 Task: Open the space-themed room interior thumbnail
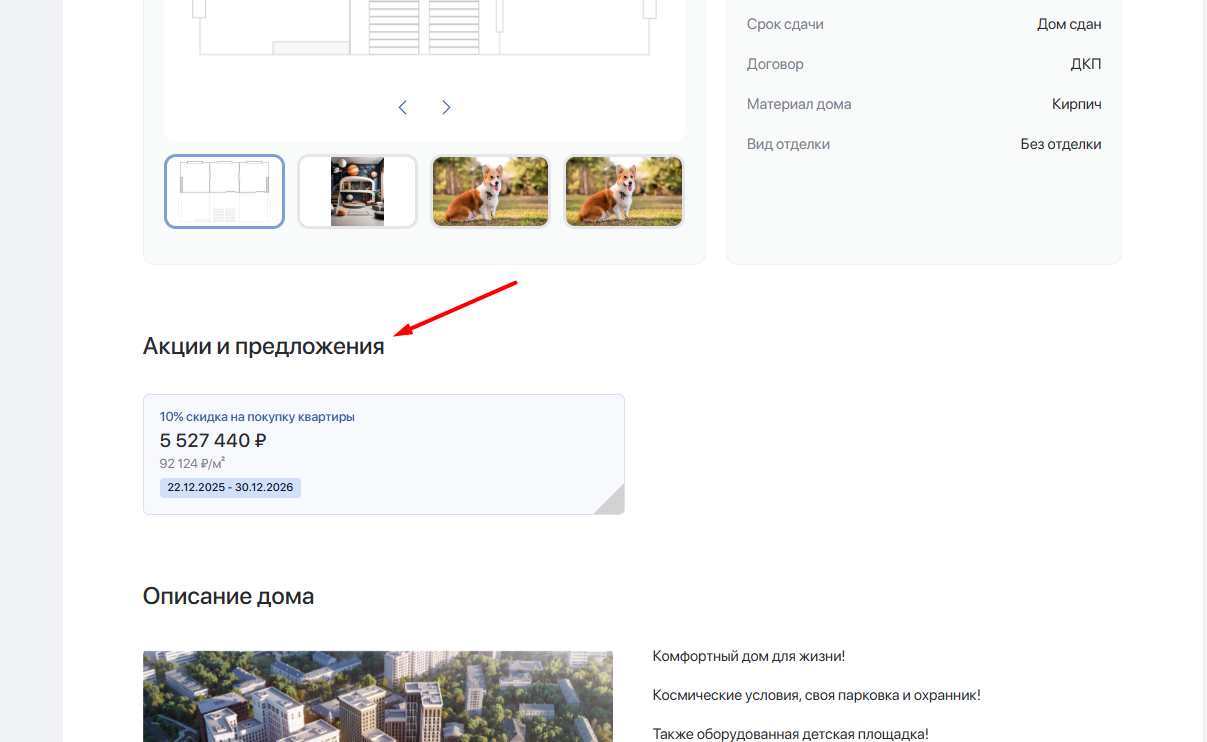tap(357, 191)
